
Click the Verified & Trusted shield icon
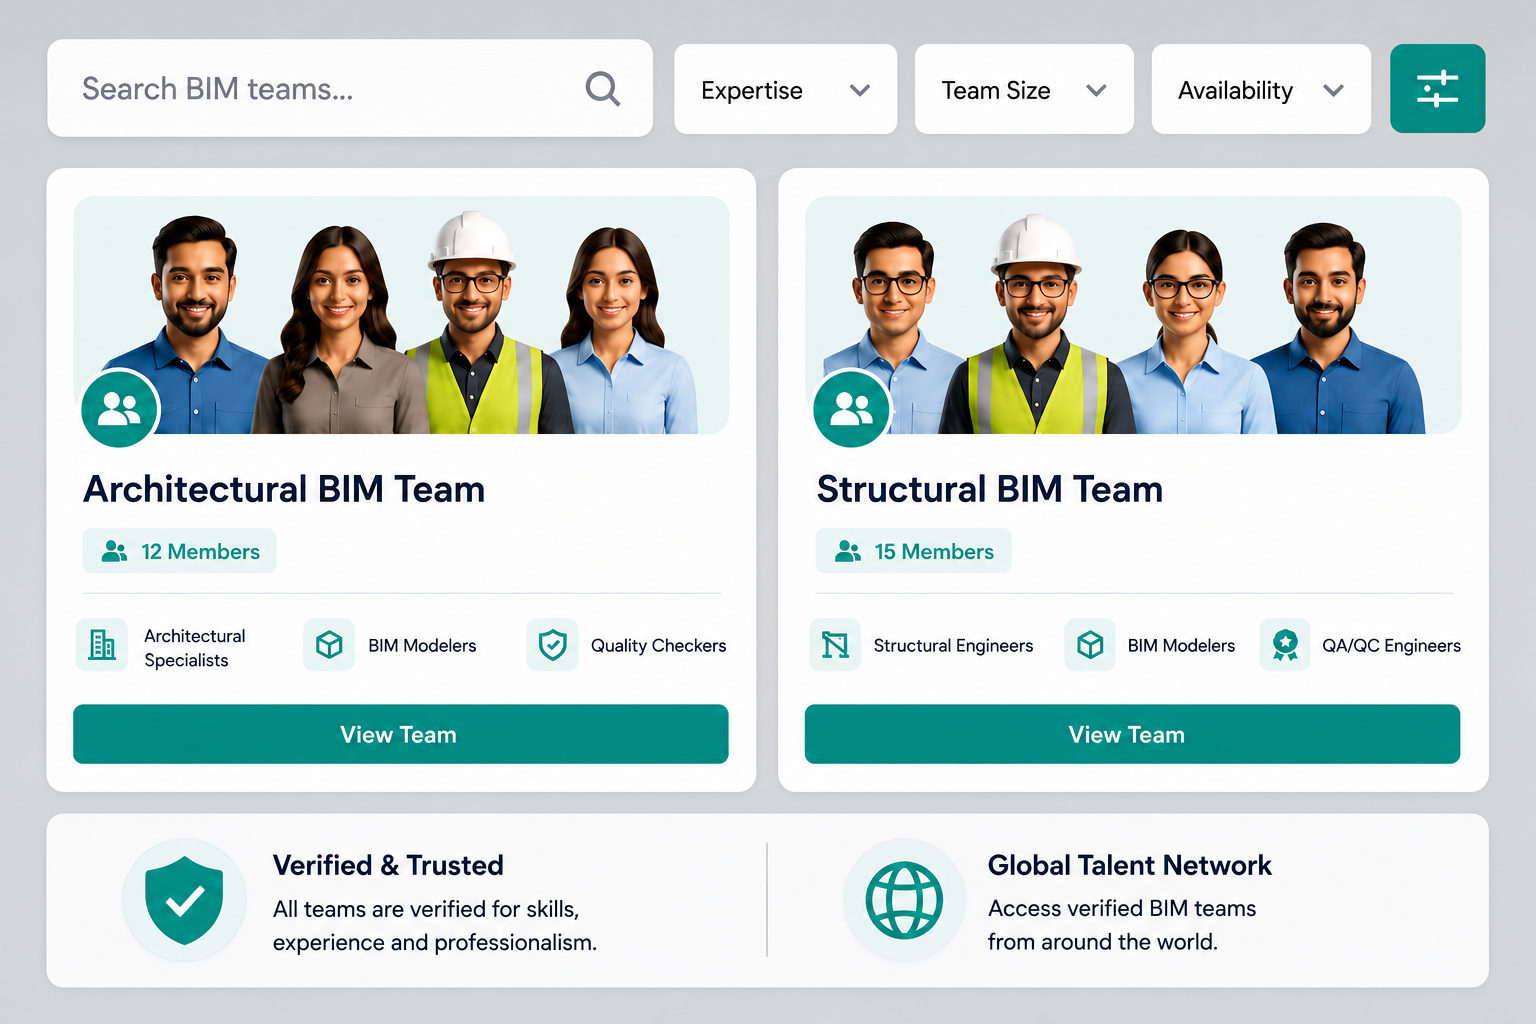[184, 900]
